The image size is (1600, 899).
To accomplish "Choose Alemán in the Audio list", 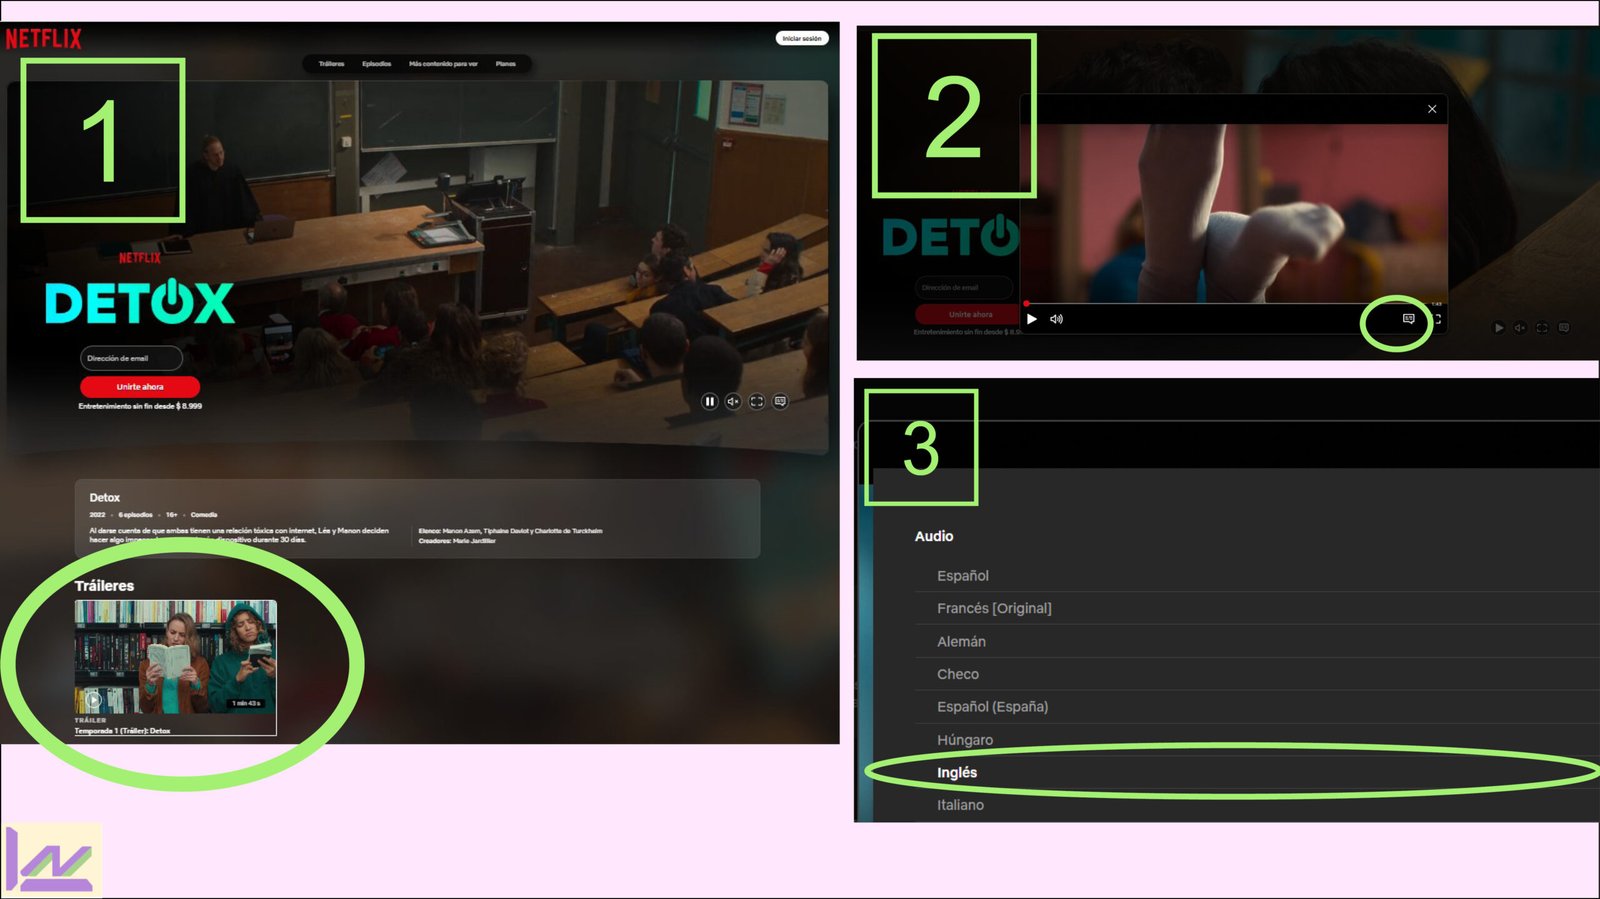I will point(1257,641).
